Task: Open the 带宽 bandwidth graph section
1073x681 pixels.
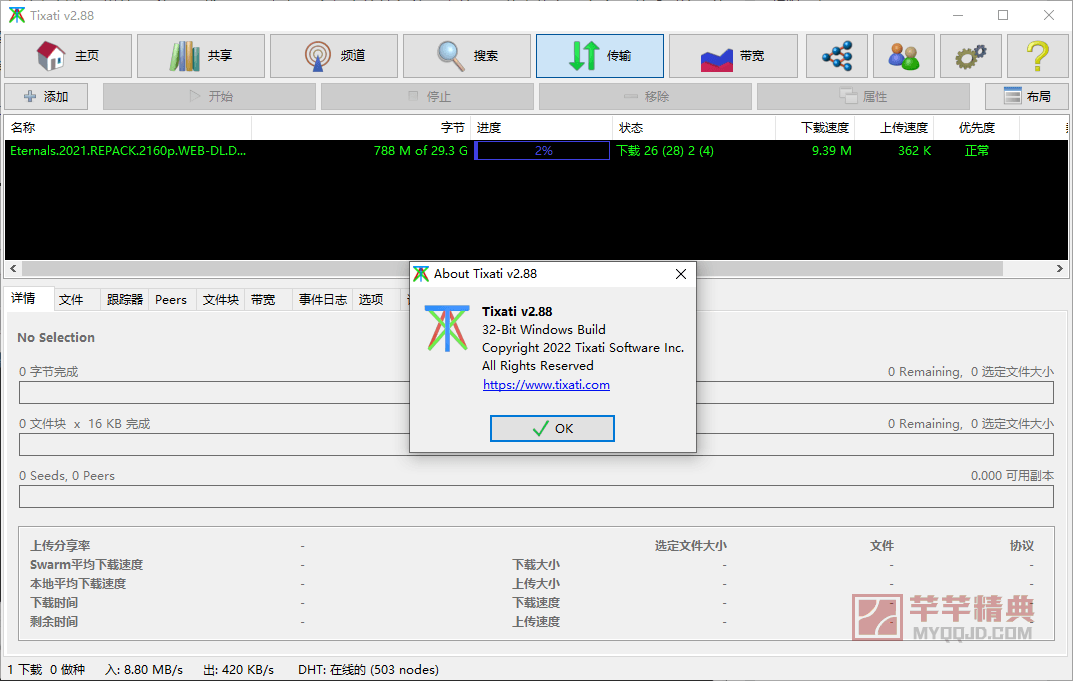Action: [x=733, y=56]
